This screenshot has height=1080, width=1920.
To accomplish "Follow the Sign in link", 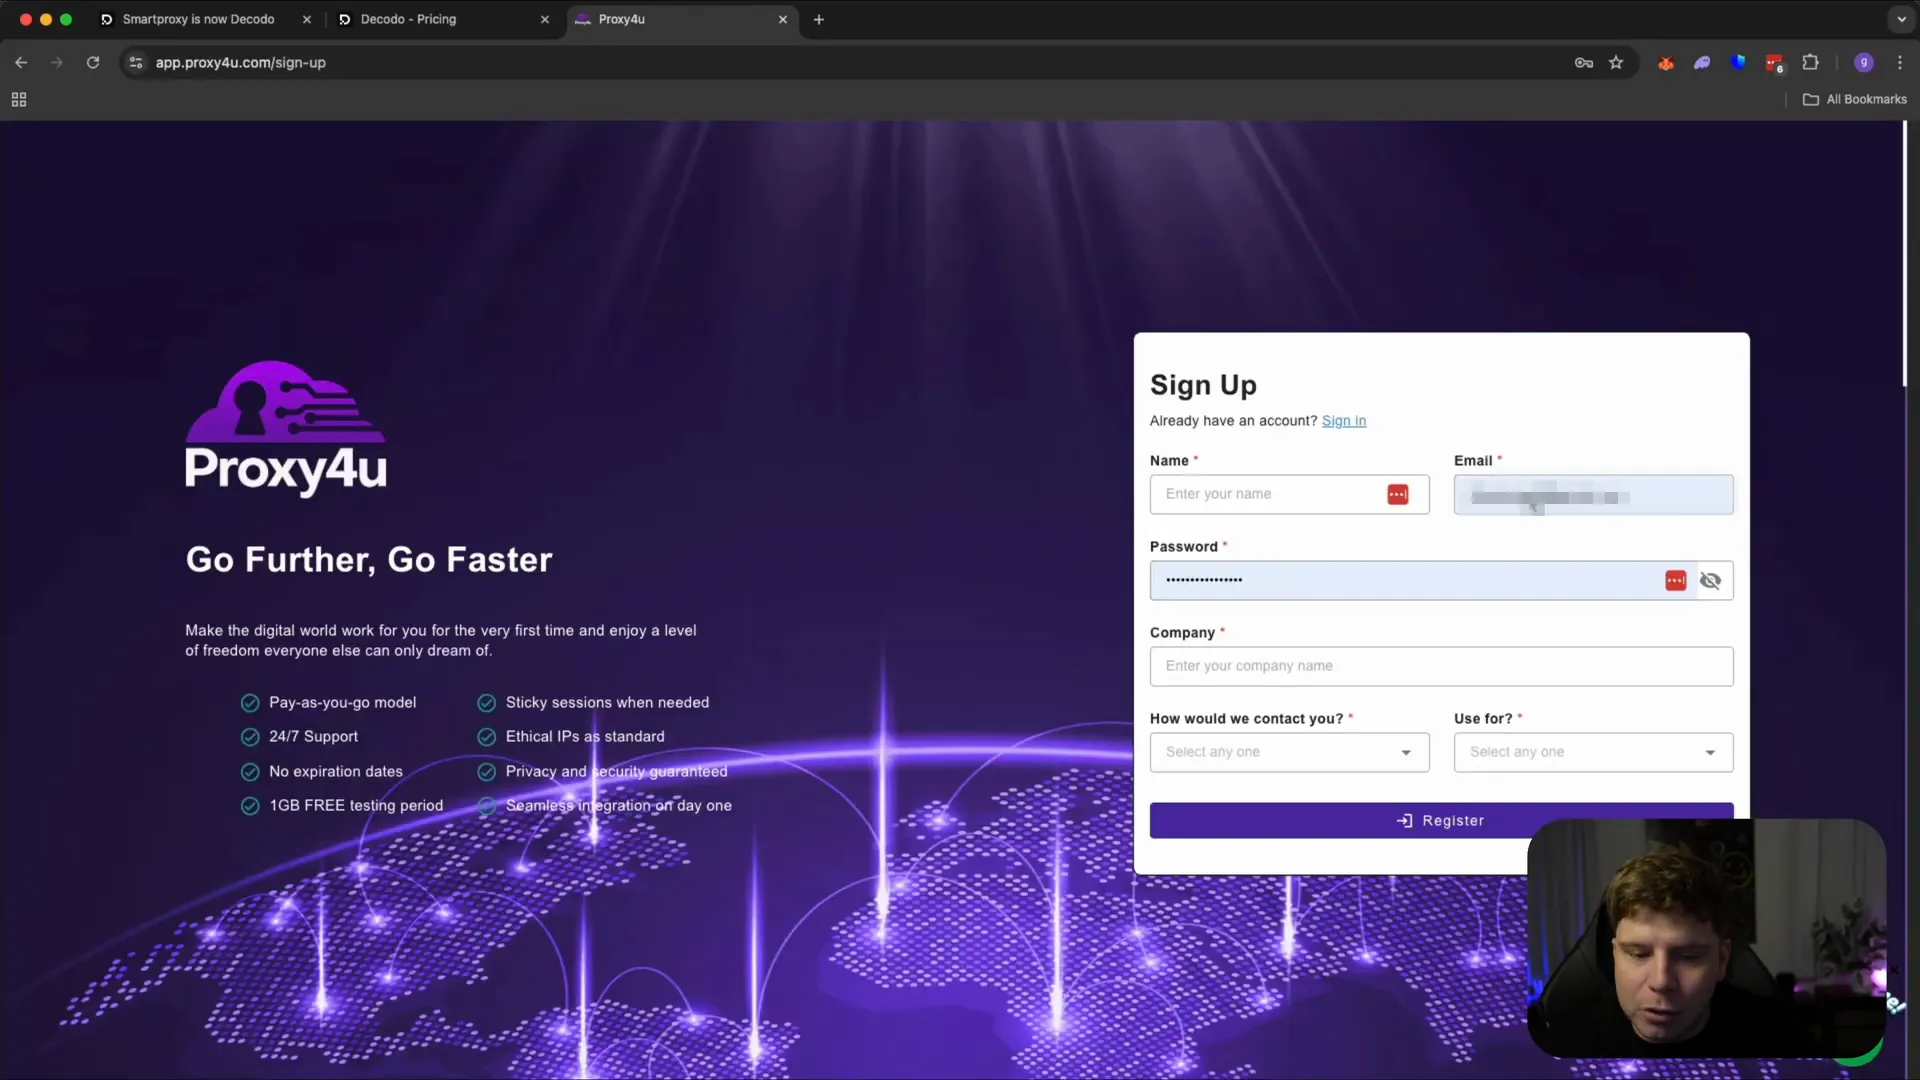I will click(1344, 421).
